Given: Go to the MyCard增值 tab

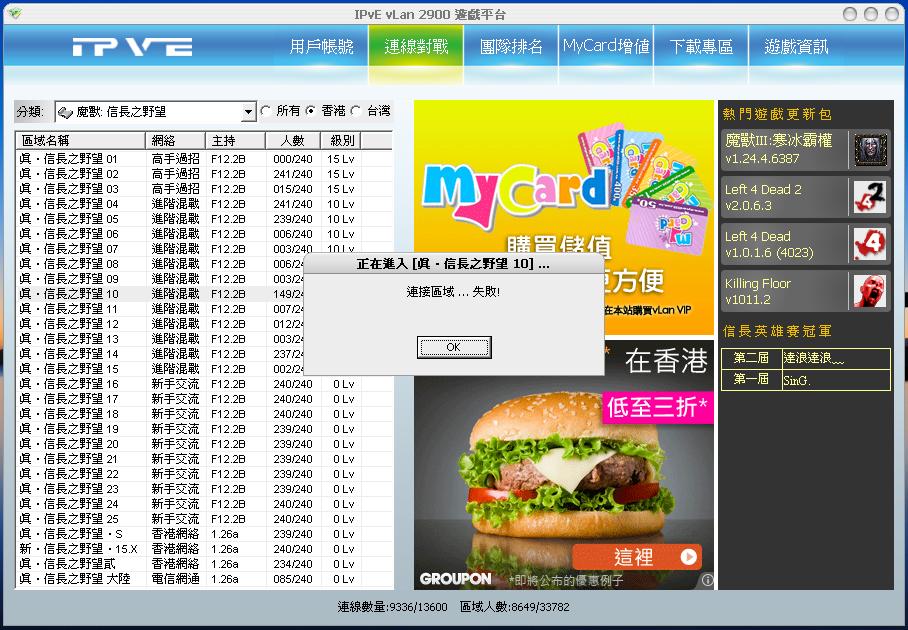Looking at the screenshot, I should point(606,46).
